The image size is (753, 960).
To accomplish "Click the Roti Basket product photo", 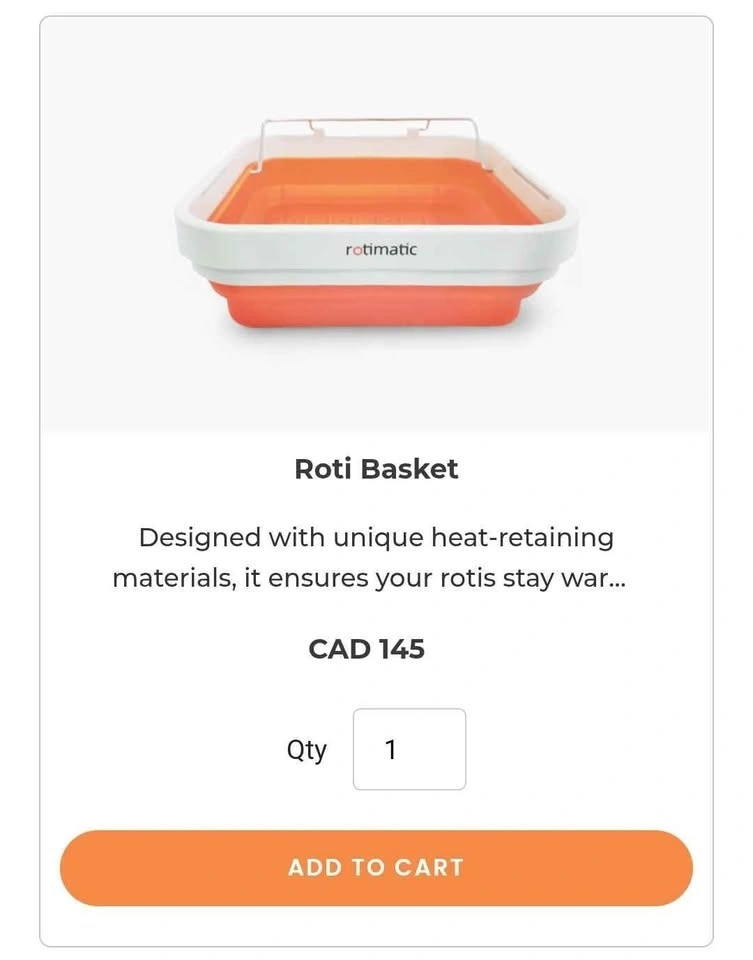I will [376, 230].
